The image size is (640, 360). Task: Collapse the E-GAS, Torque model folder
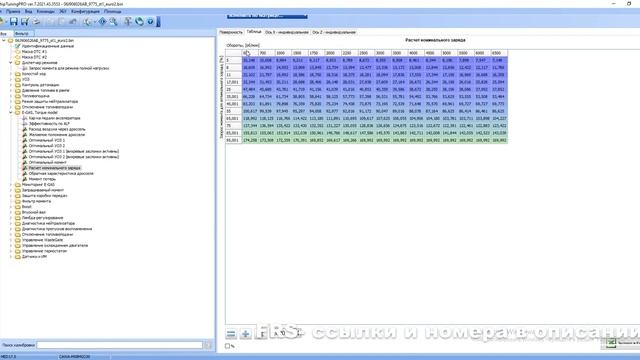click(x=11, y=113)
